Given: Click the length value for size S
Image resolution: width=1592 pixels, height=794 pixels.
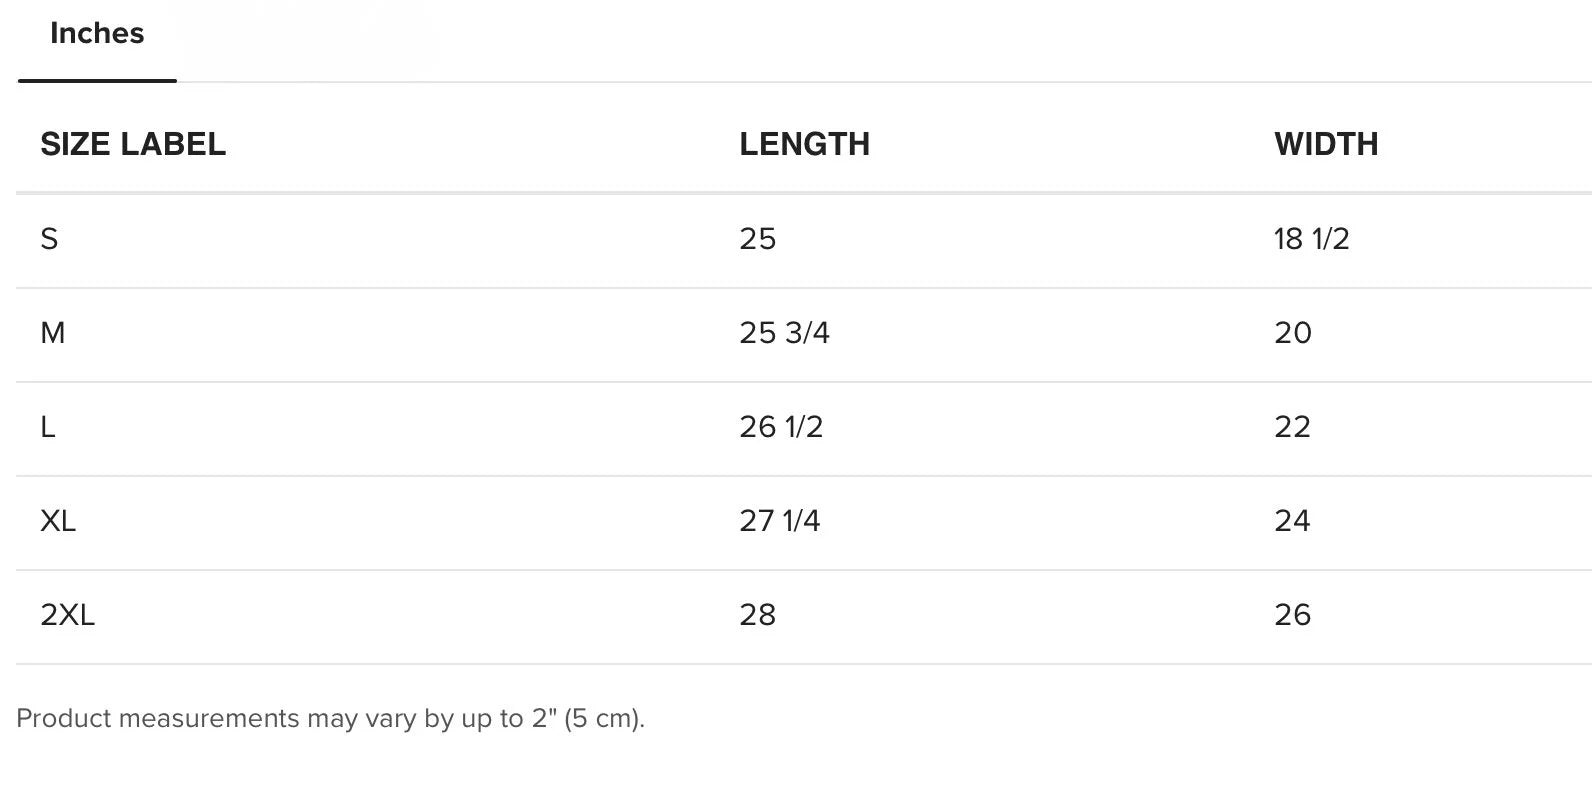Looking at the screenshot, I should [758, 239].
